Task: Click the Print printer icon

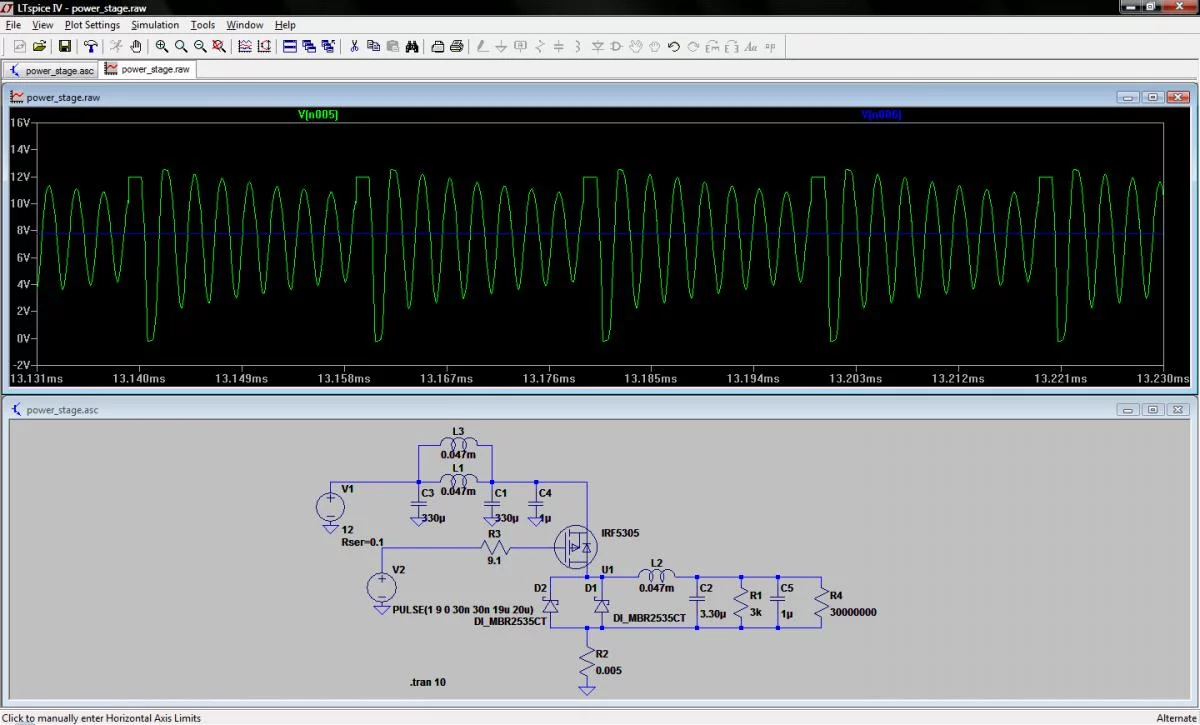Action: point(457,46)
